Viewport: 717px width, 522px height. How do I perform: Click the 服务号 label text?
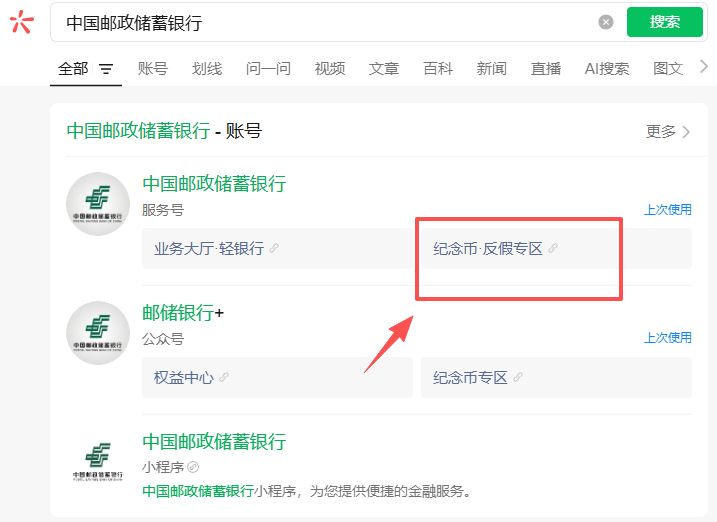coord(163,210)
